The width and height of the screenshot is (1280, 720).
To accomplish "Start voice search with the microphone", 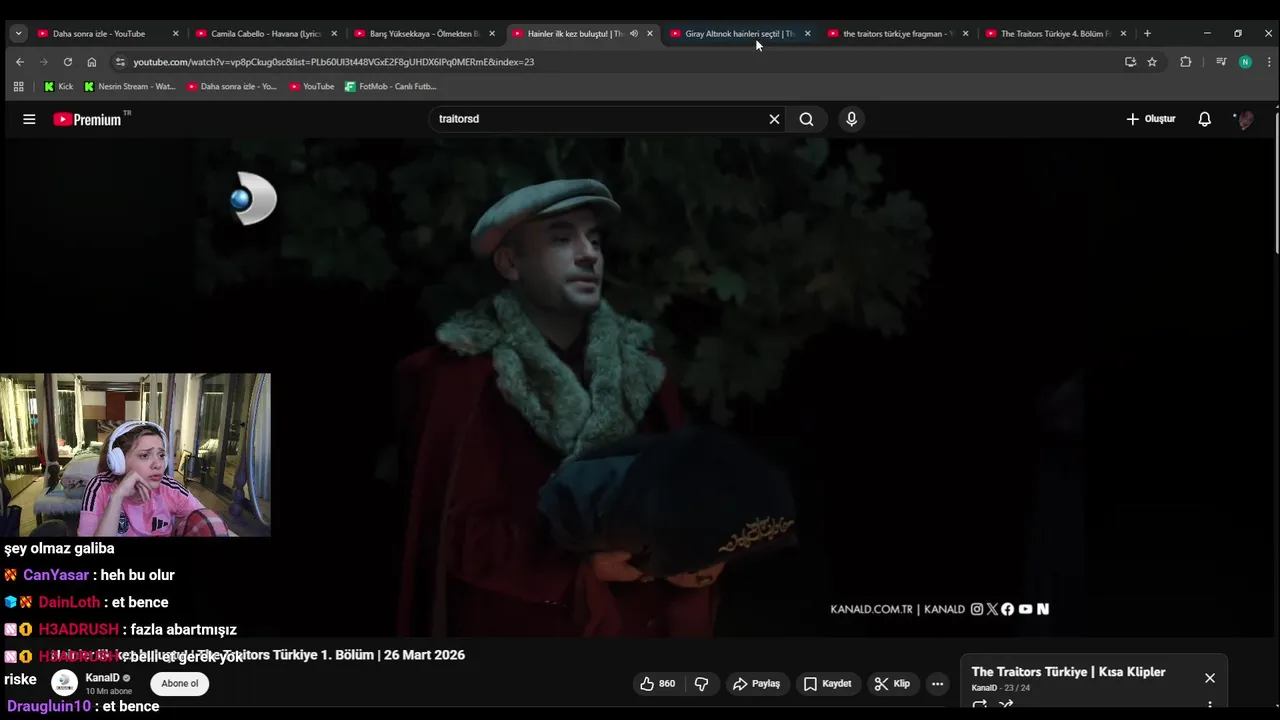I will [x=851, y=119].
